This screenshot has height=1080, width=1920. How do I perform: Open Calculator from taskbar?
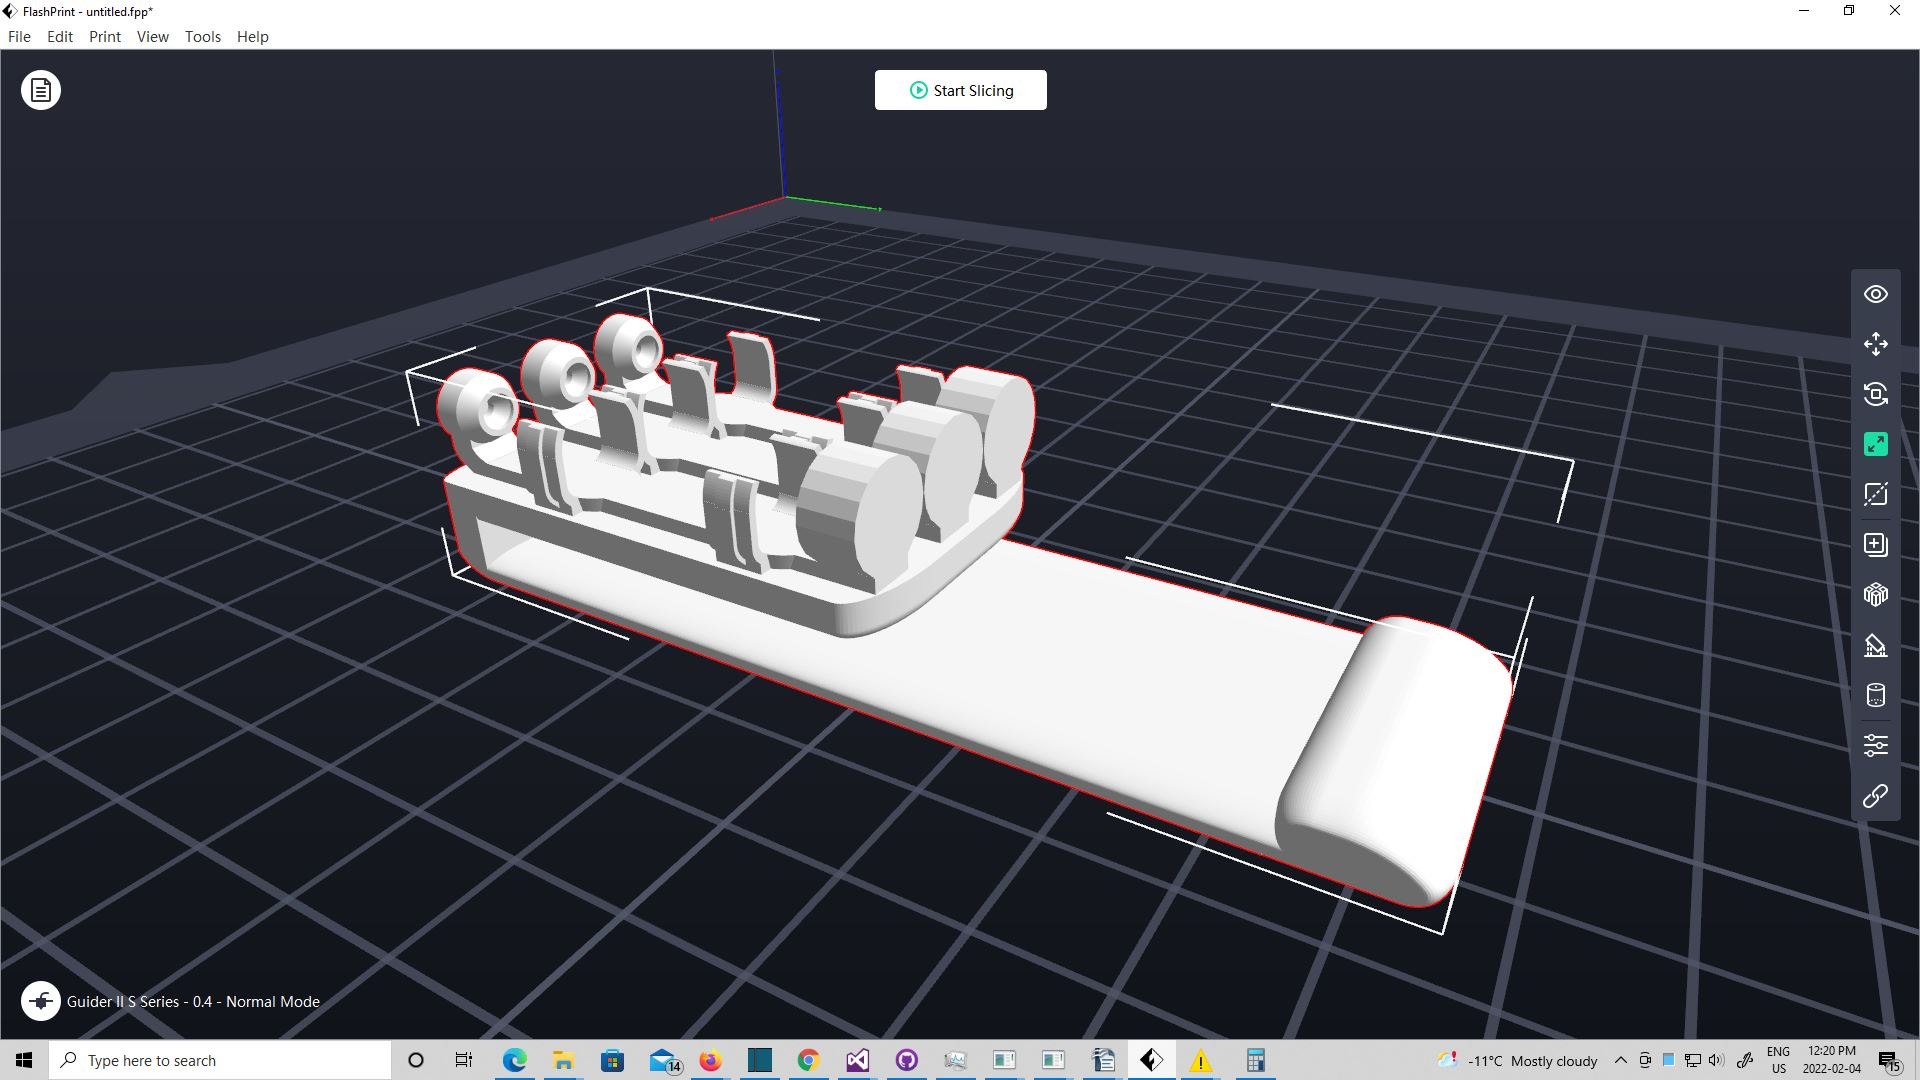[1256, 1060]
